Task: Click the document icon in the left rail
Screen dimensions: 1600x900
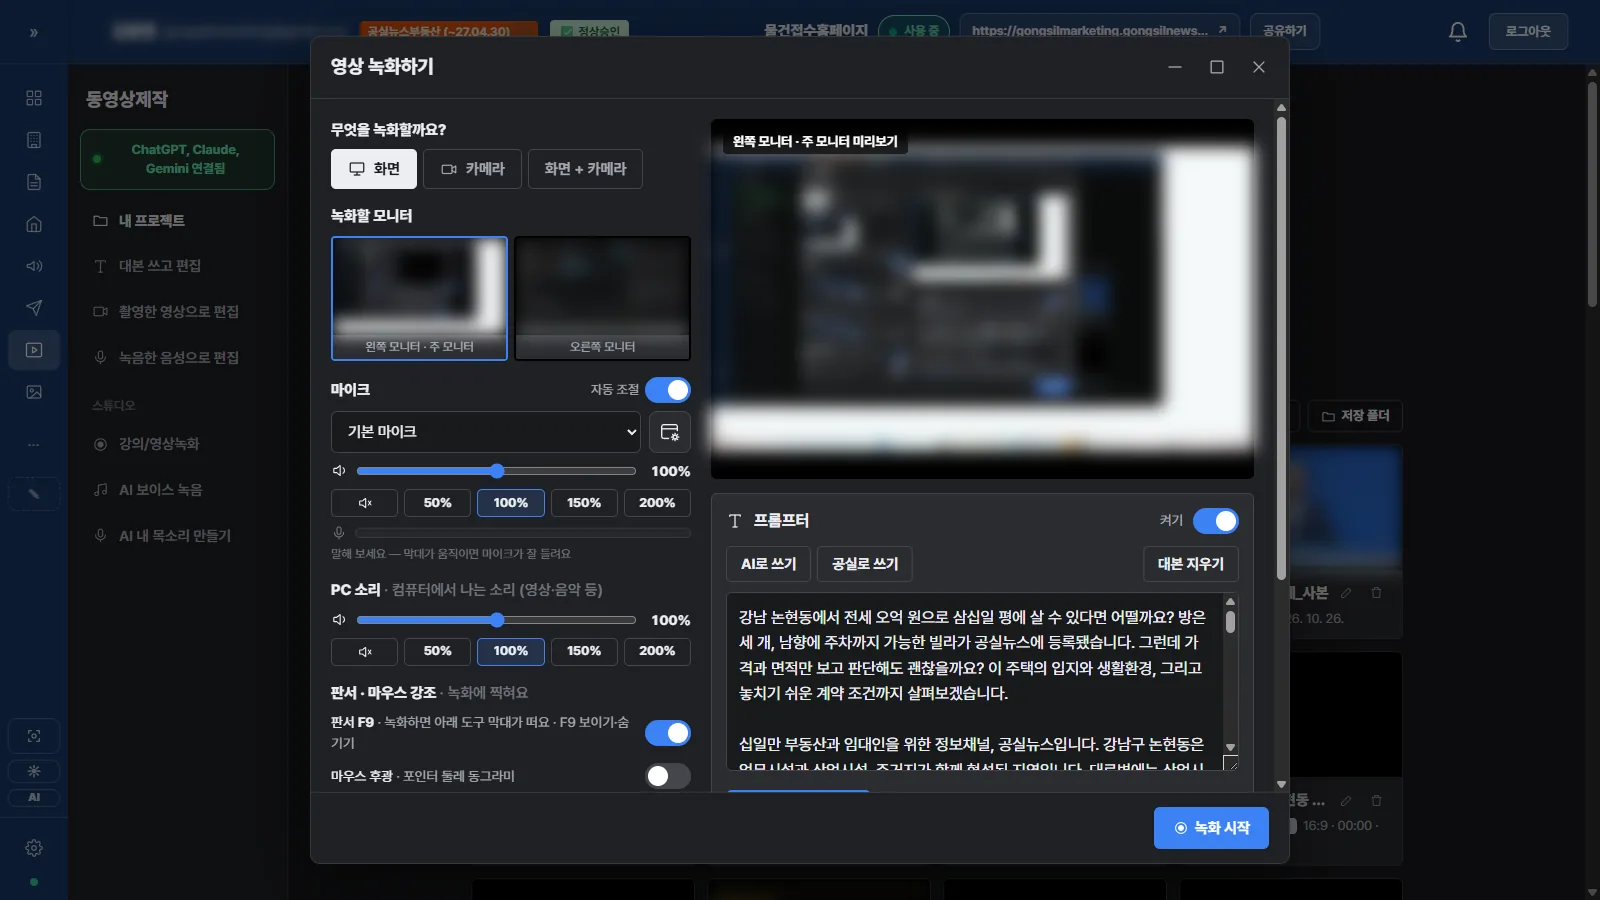Action: tap(34, 182)
